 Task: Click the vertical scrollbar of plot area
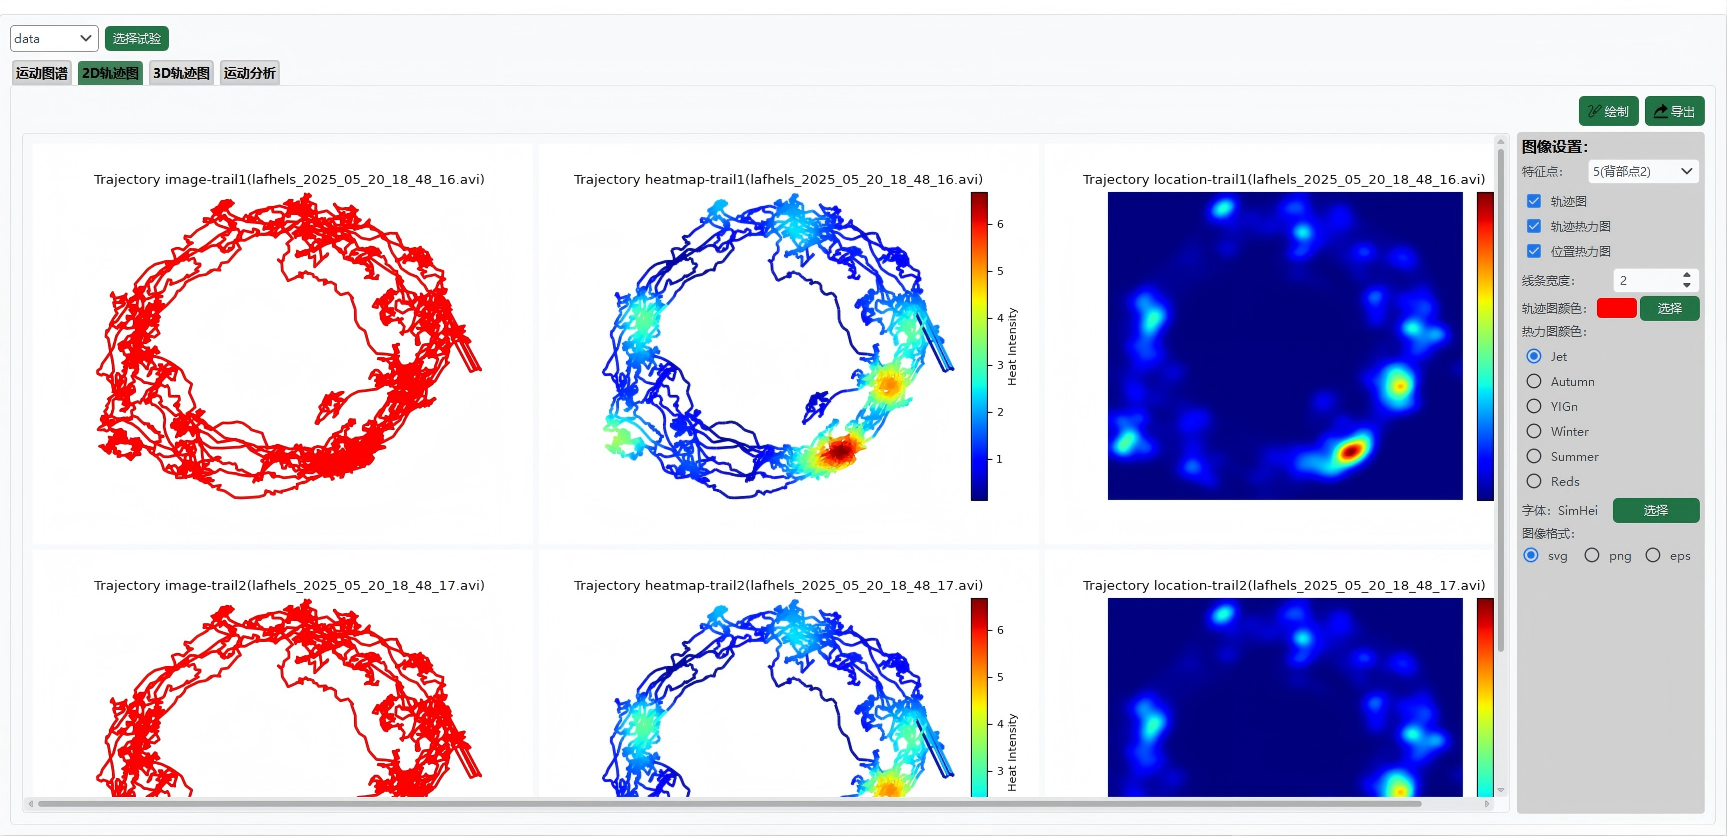1501,400
